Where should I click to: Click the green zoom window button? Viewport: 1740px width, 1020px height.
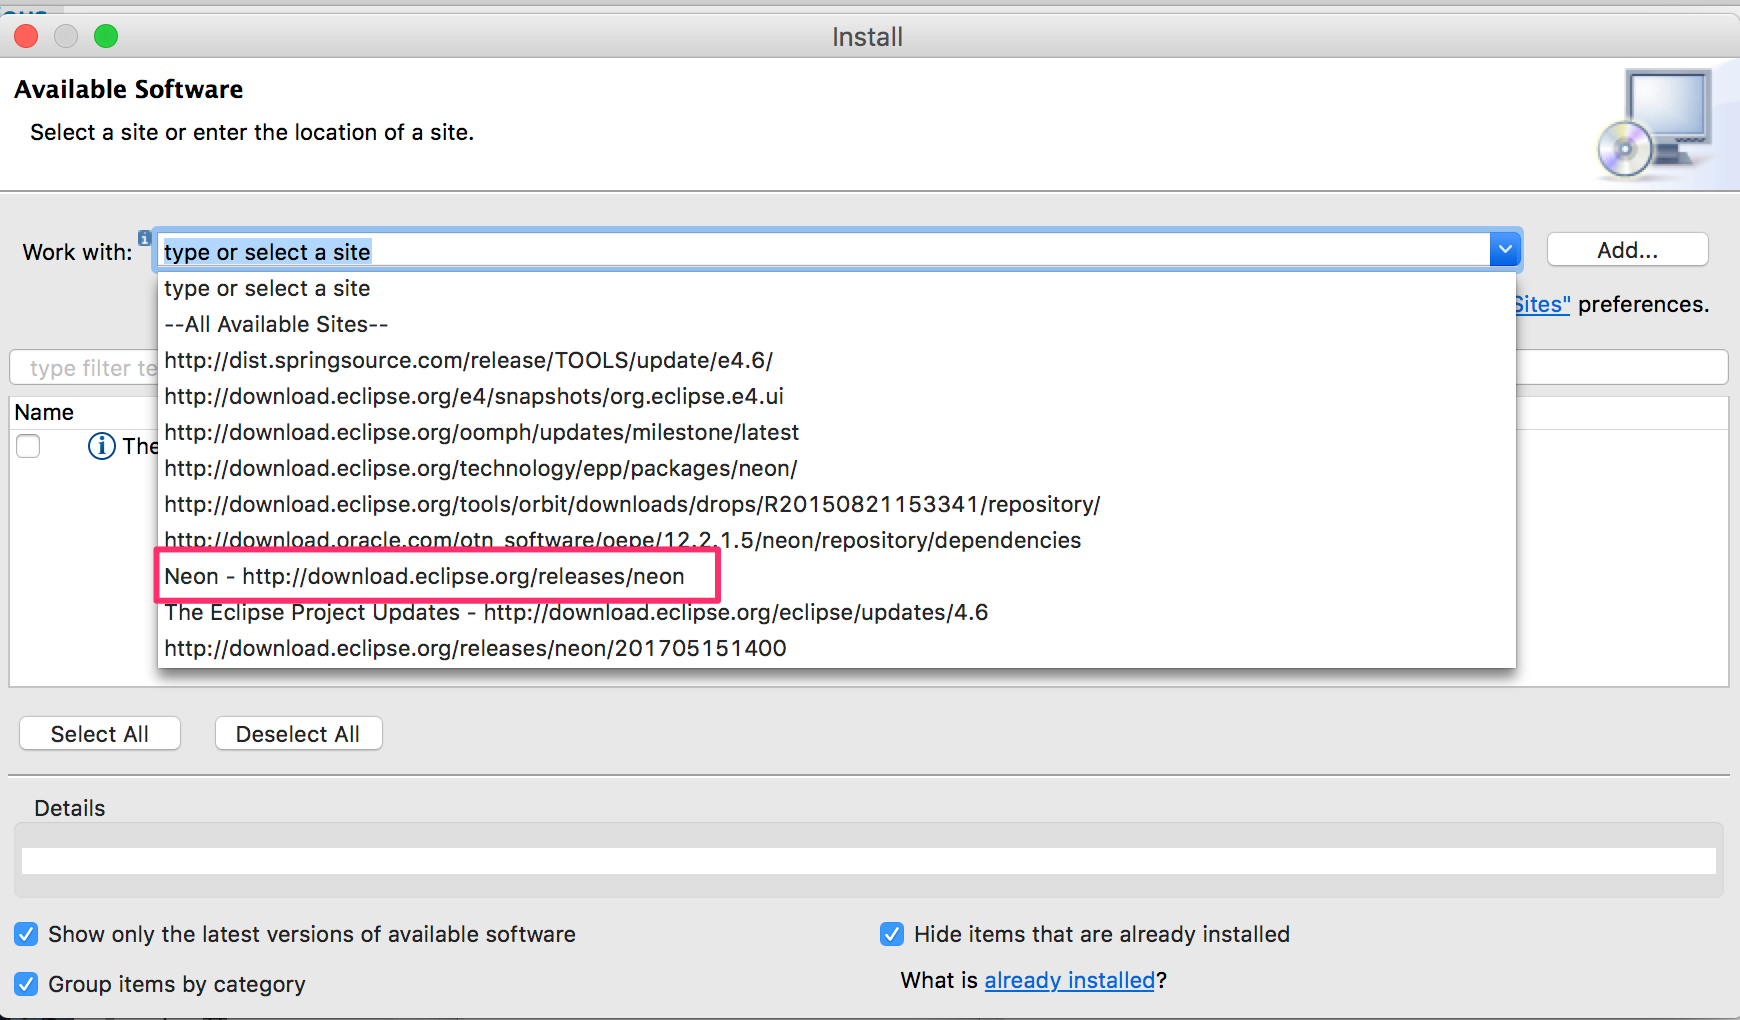click(x=106, y=36)
